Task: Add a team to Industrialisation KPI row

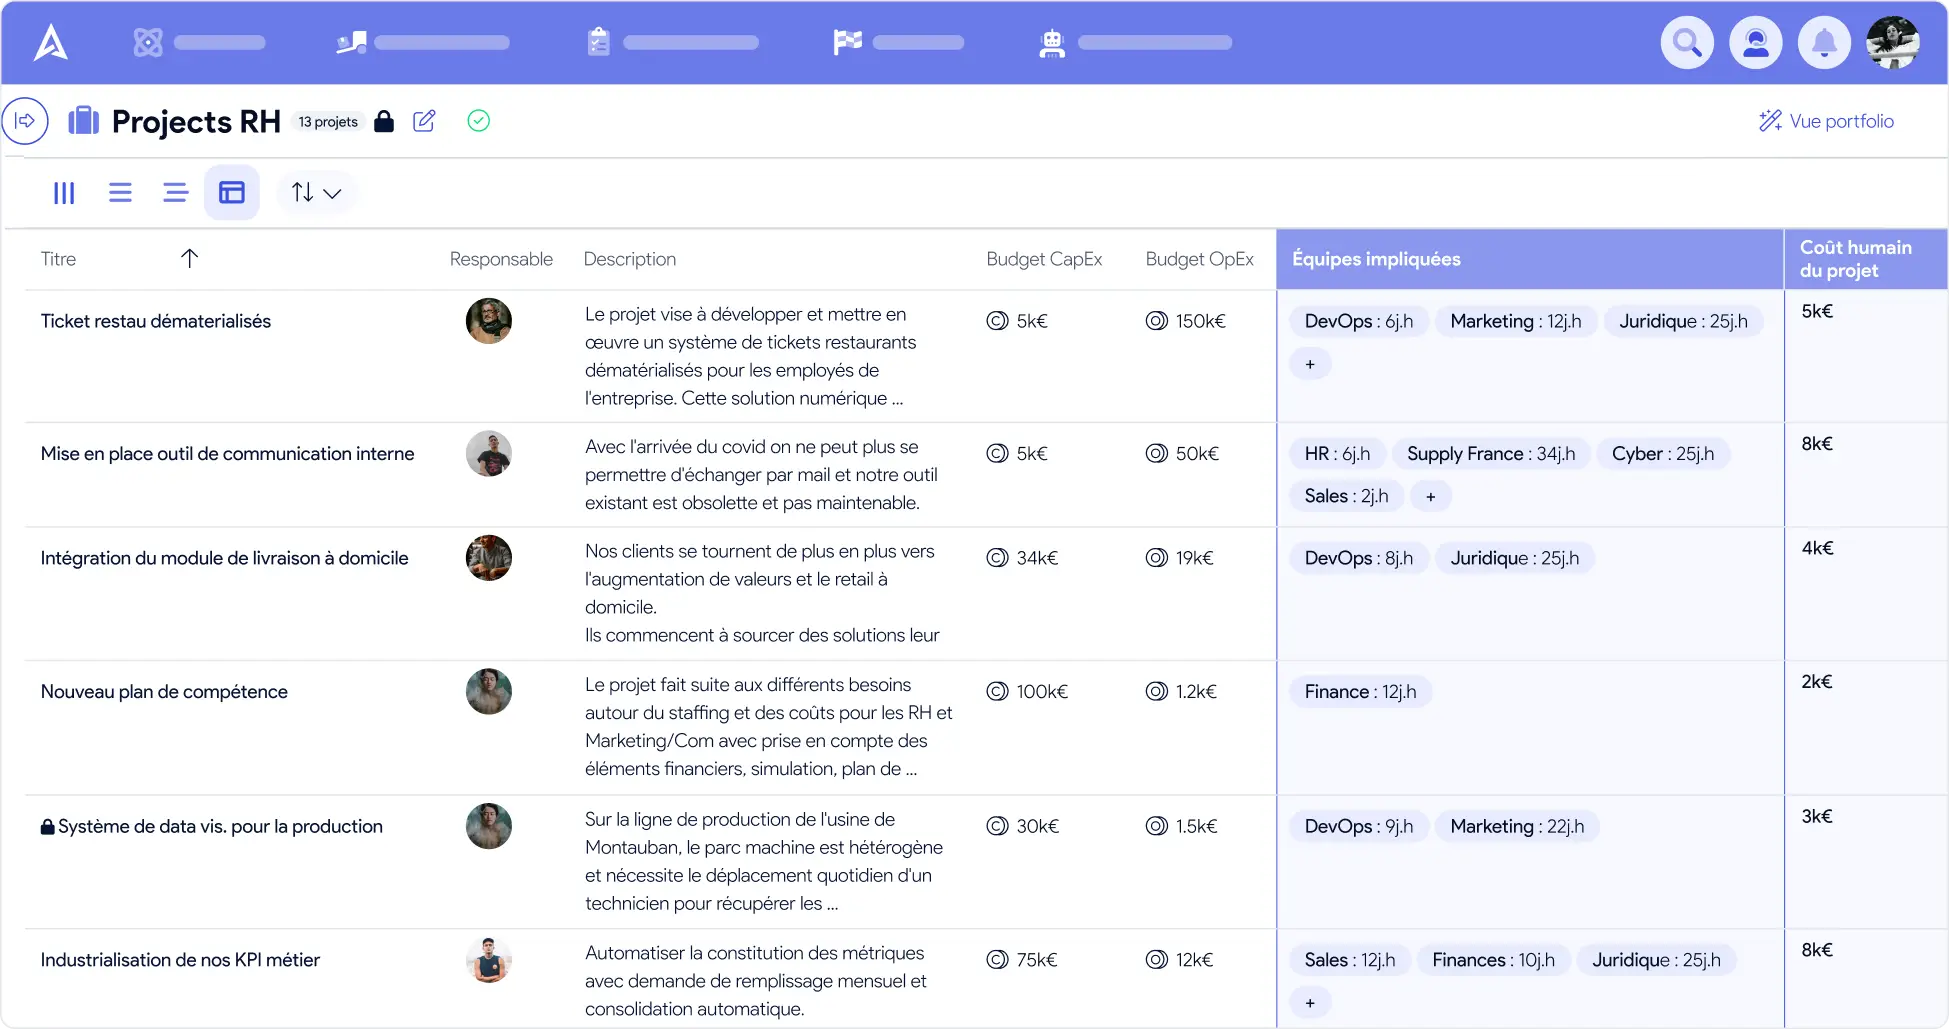Action: pos(1310,1003)
